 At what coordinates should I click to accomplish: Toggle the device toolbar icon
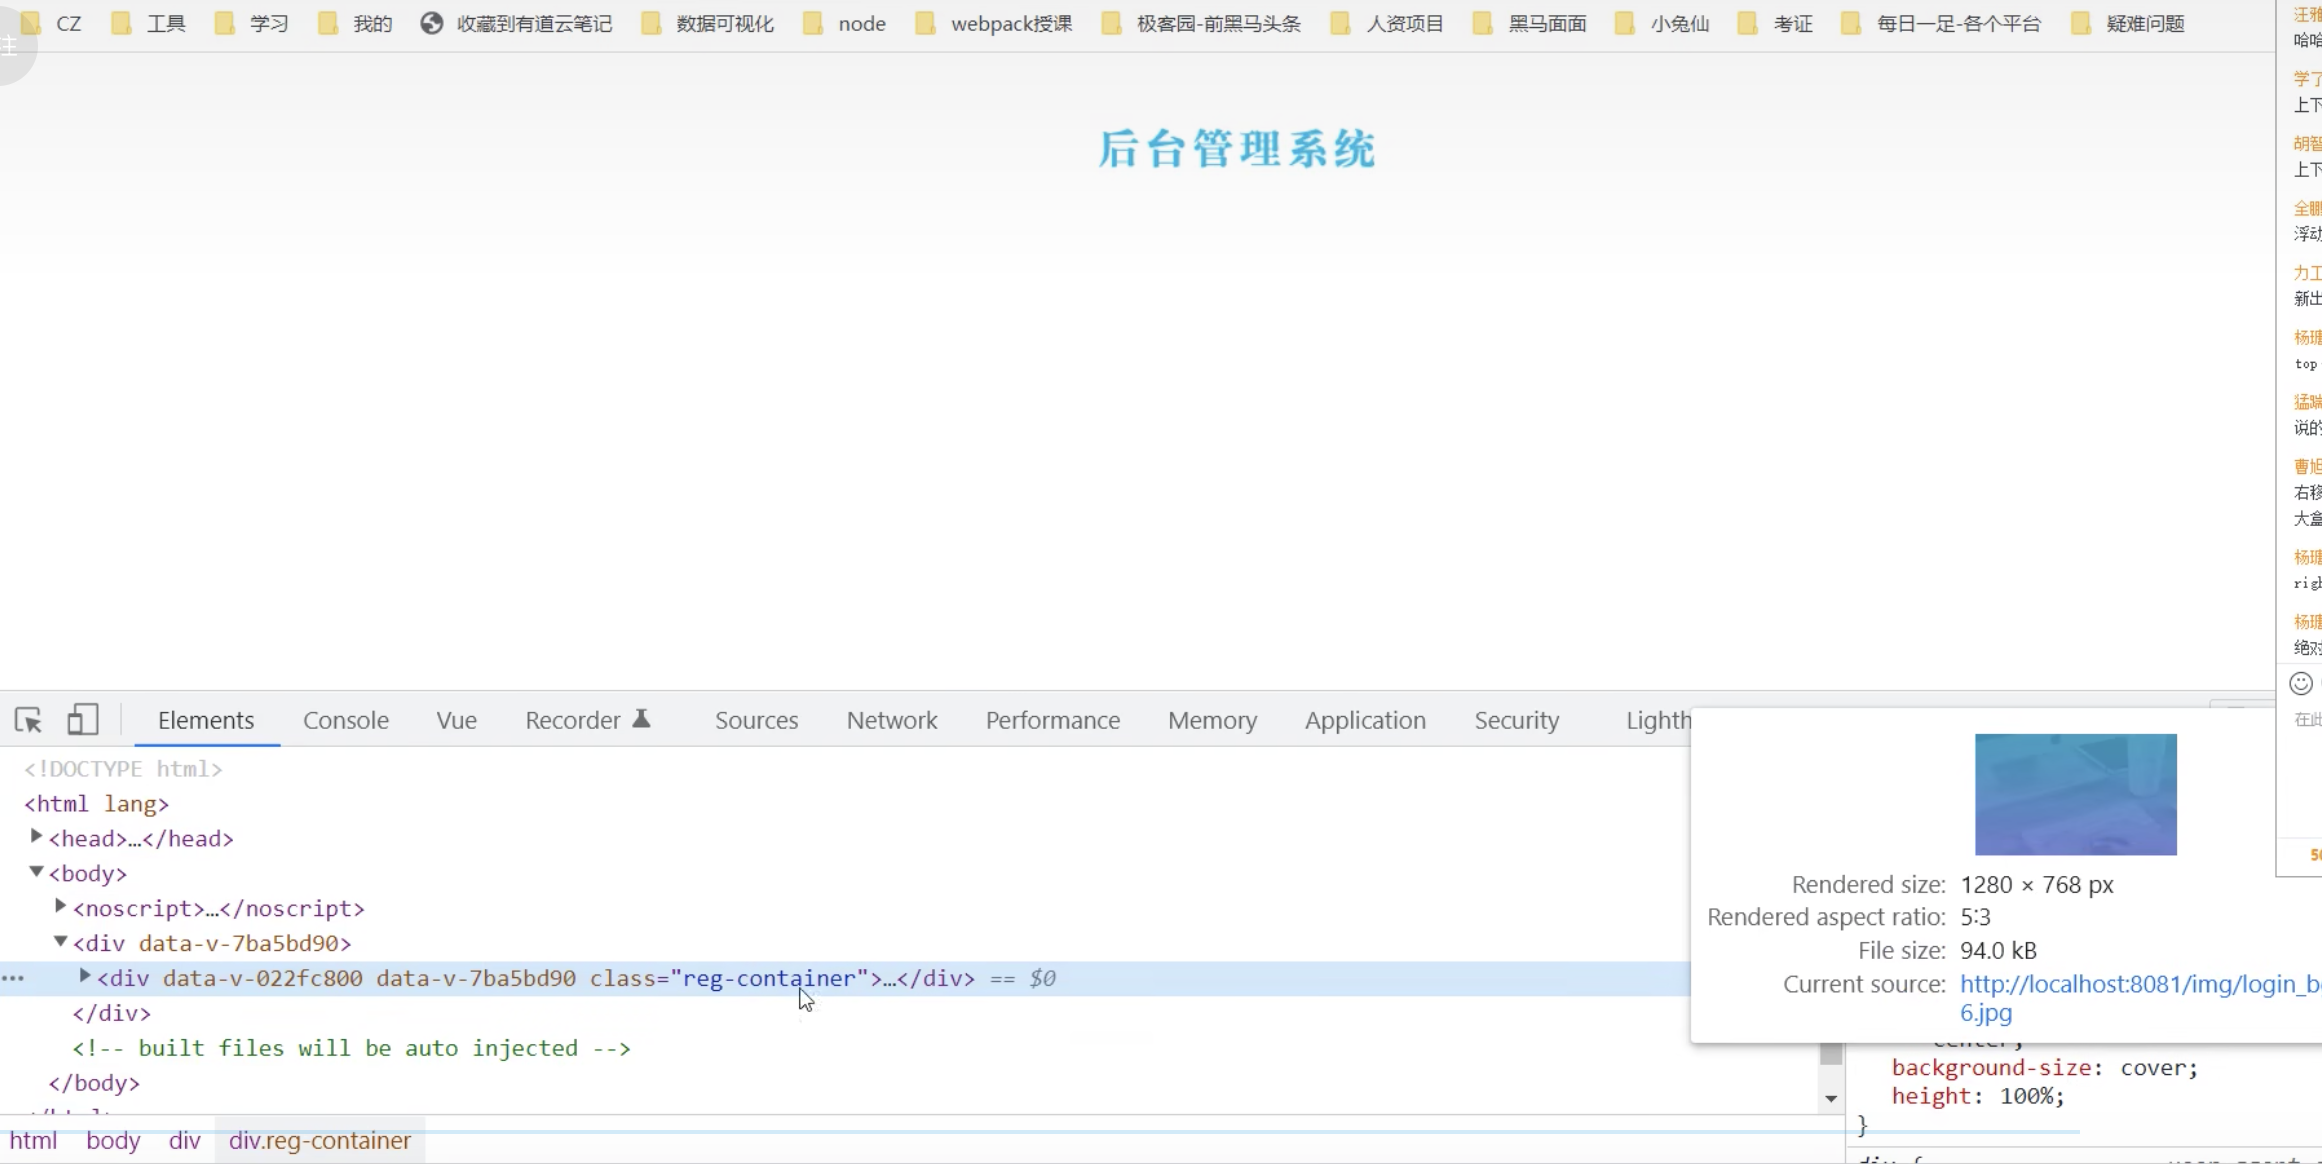point(82,720)
